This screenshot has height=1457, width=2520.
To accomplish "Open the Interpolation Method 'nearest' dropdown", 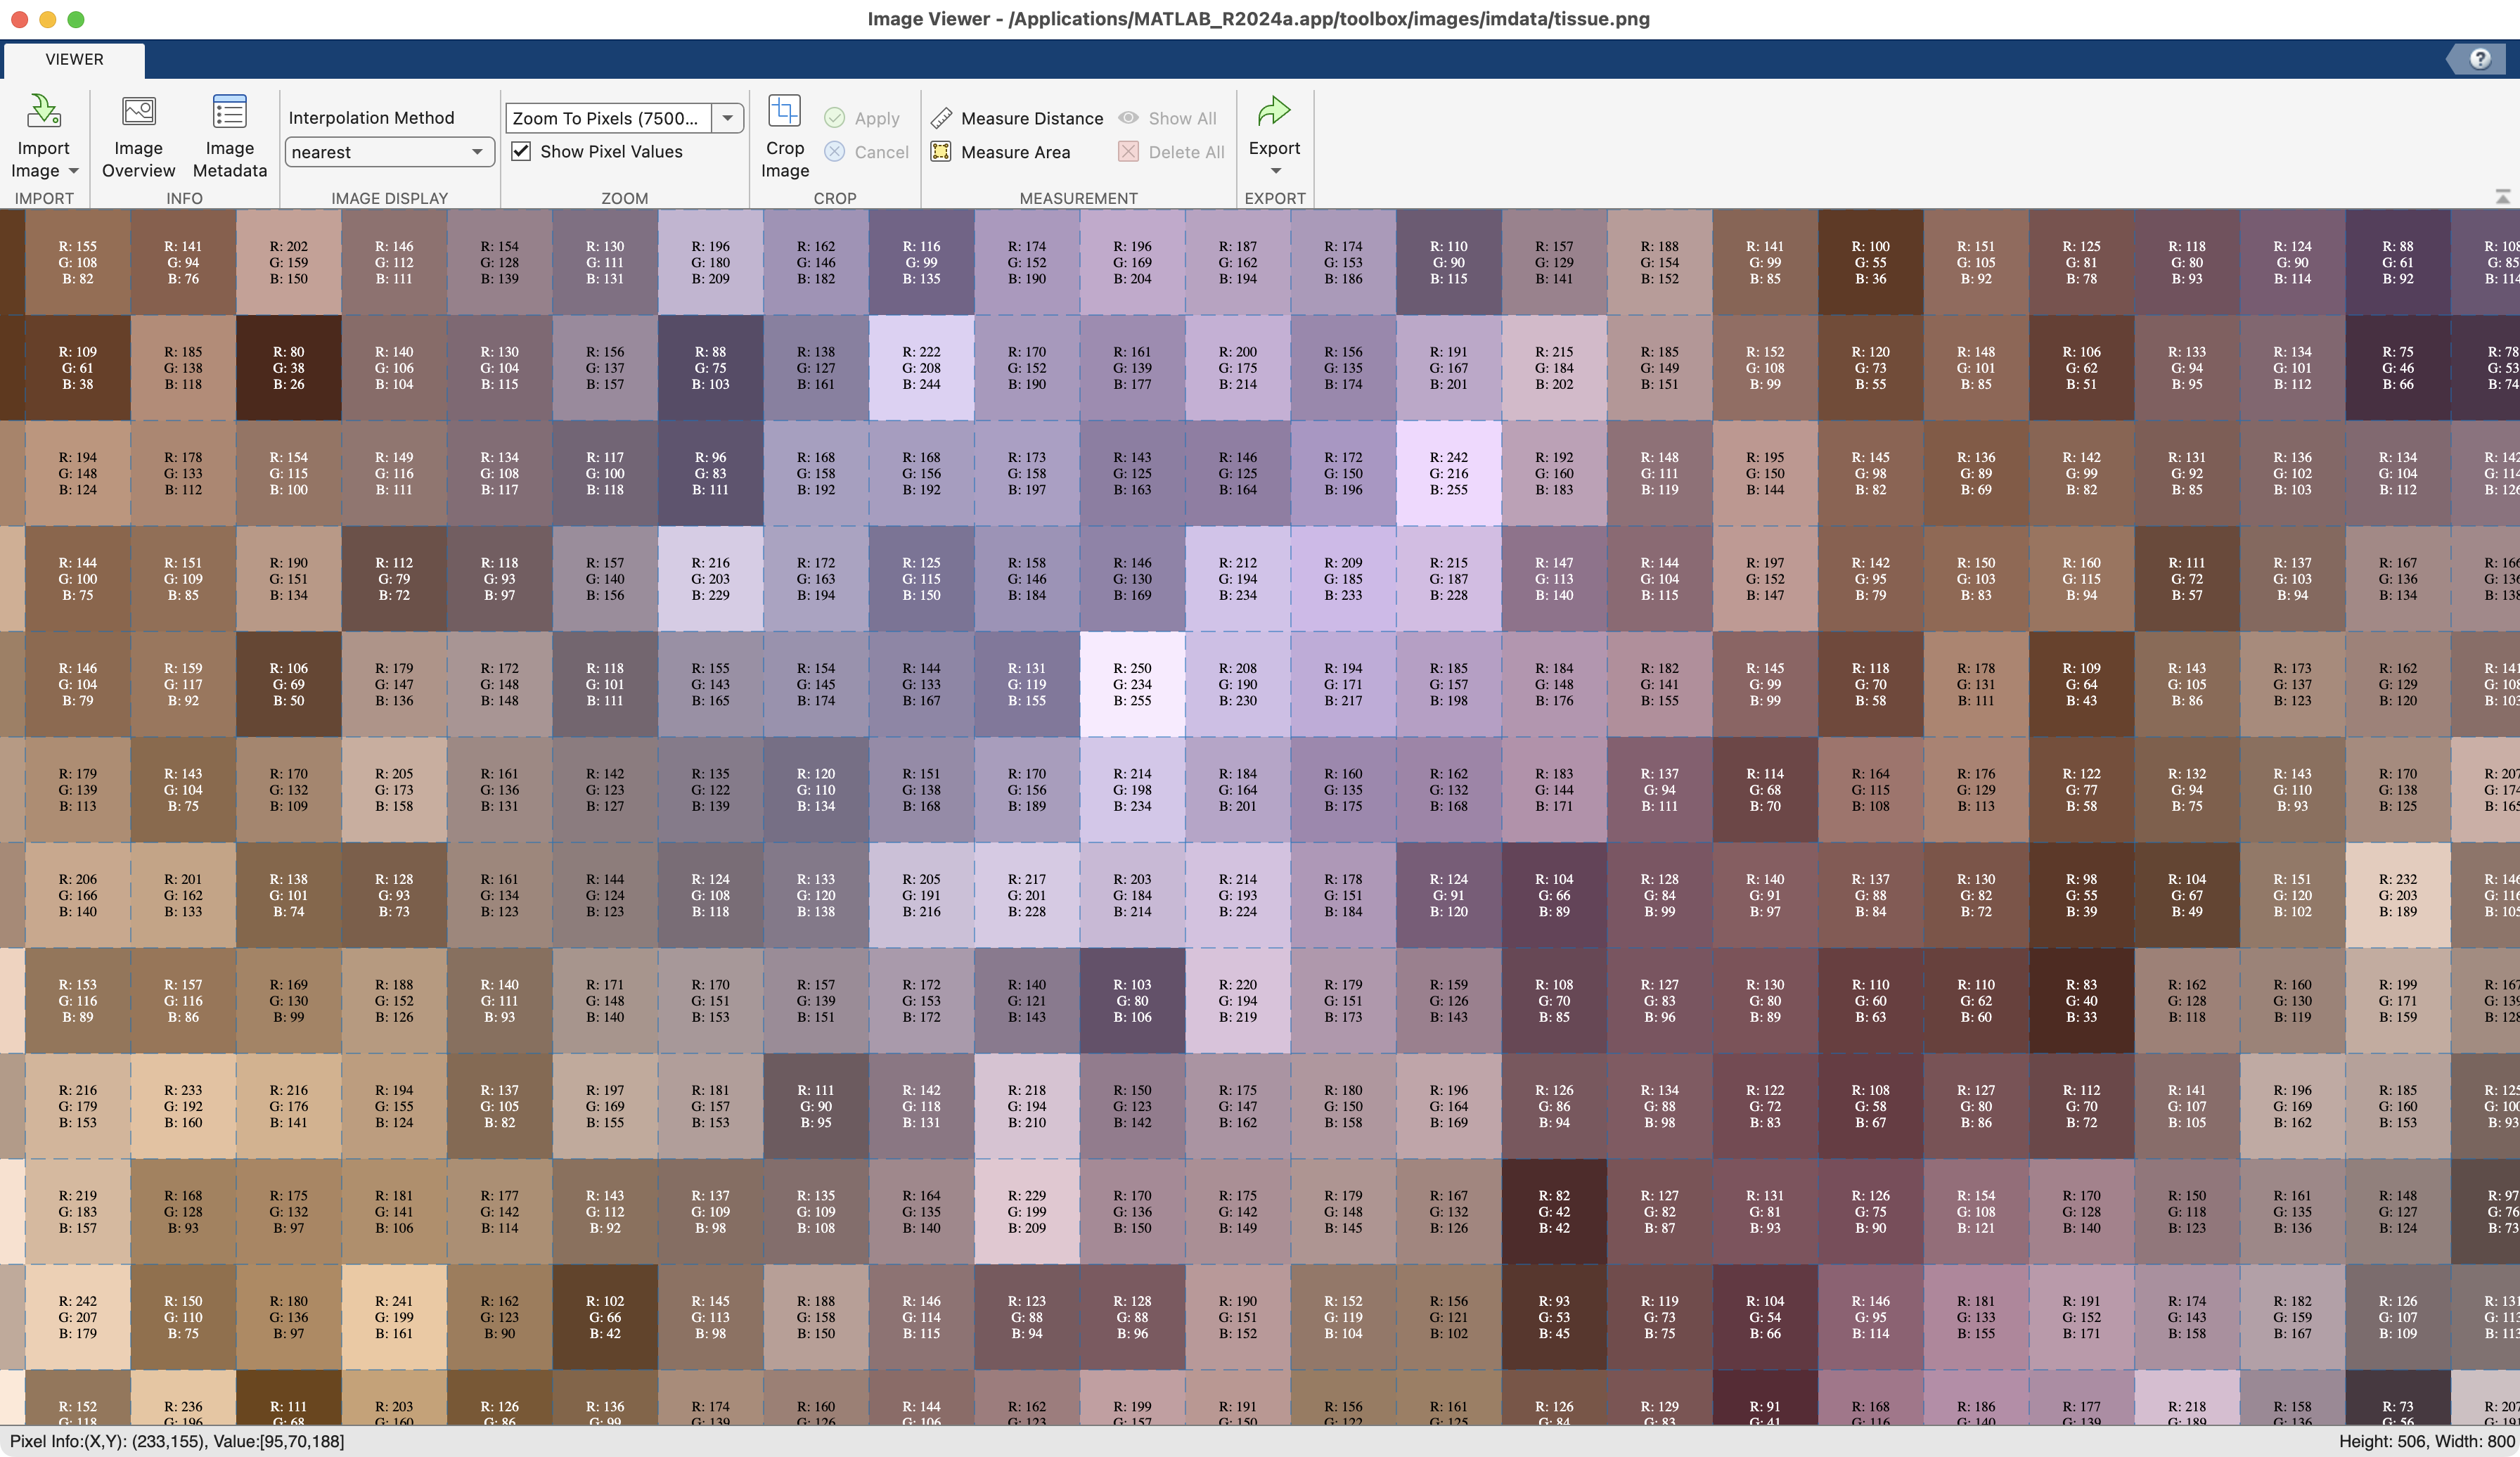I will [x=389, y=152].
